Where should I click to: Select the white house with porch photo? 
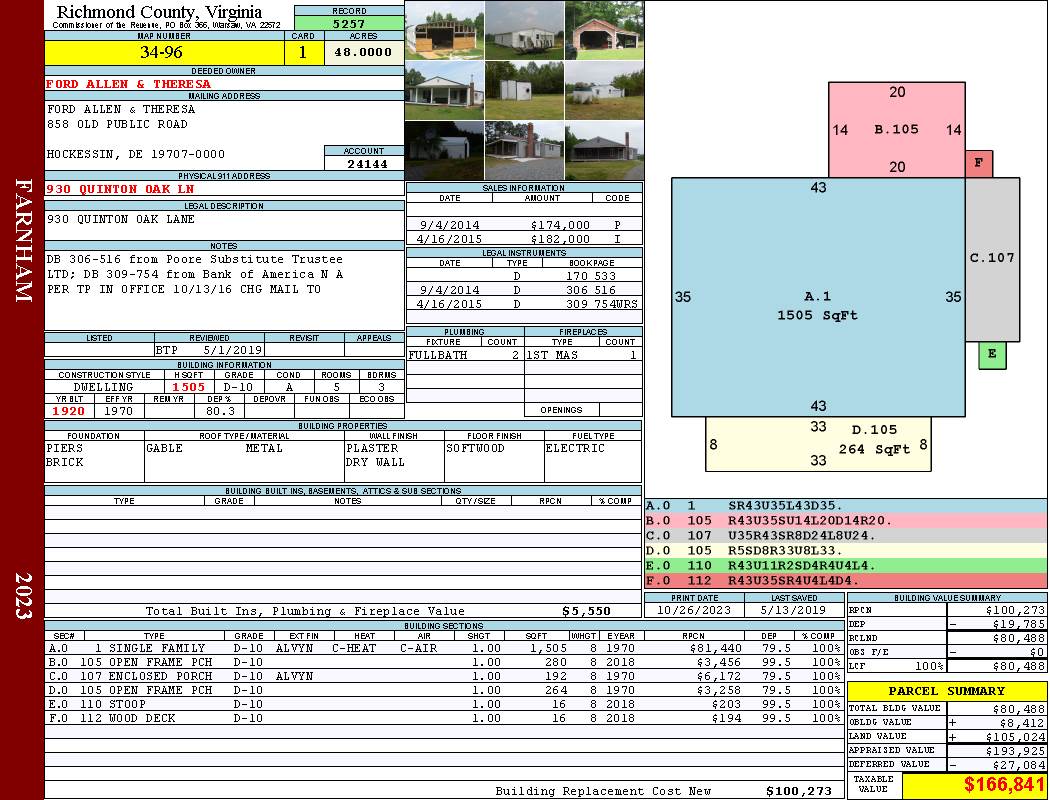pyautogui.click(x=445, y=90)
